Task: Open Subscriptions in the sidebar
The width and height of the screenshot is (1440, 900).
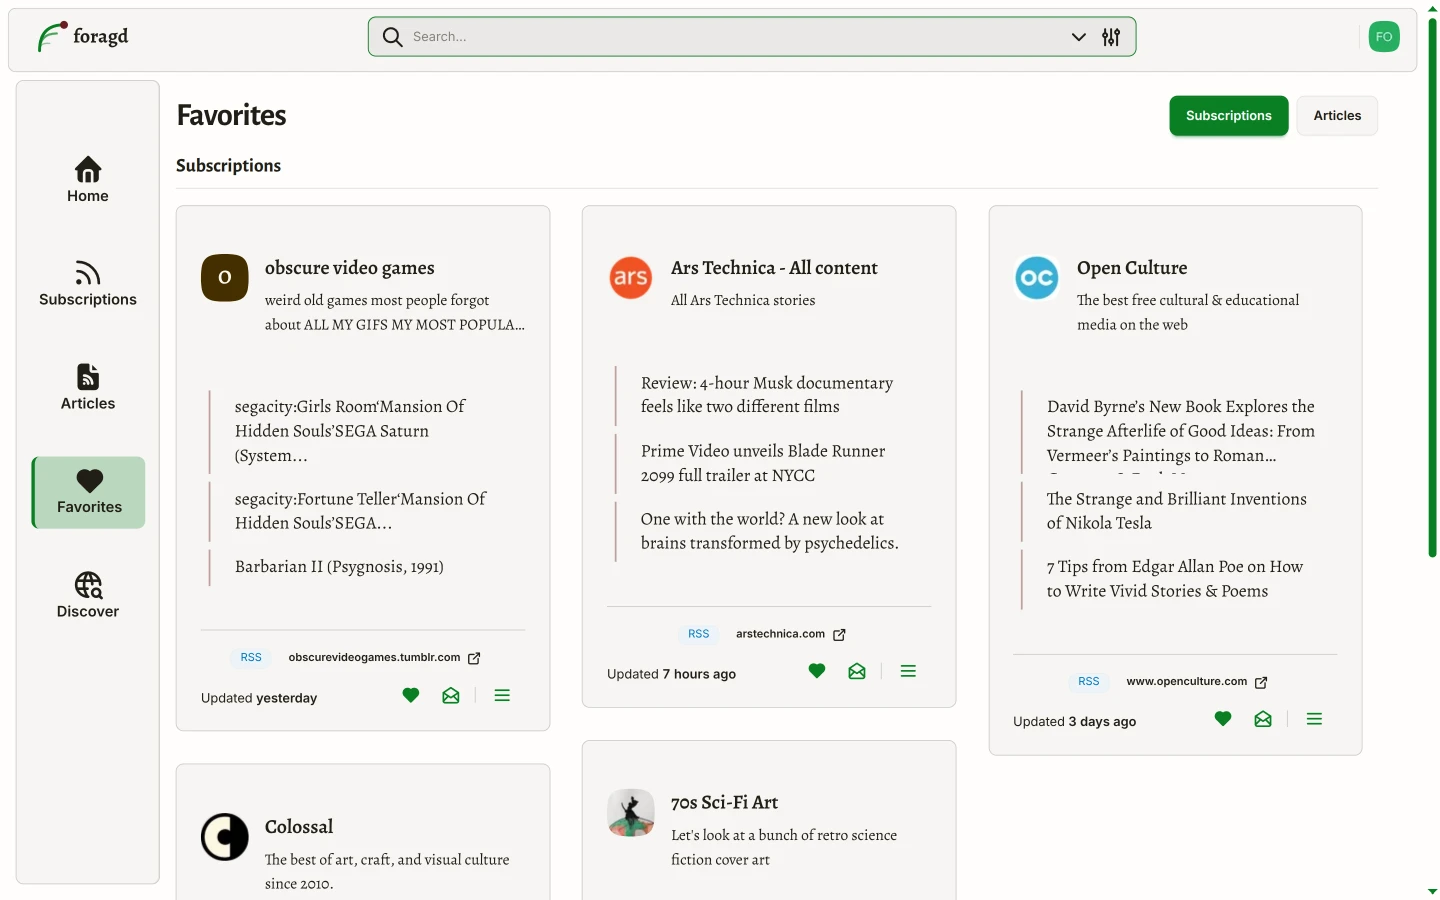Action: click(88, 284)
